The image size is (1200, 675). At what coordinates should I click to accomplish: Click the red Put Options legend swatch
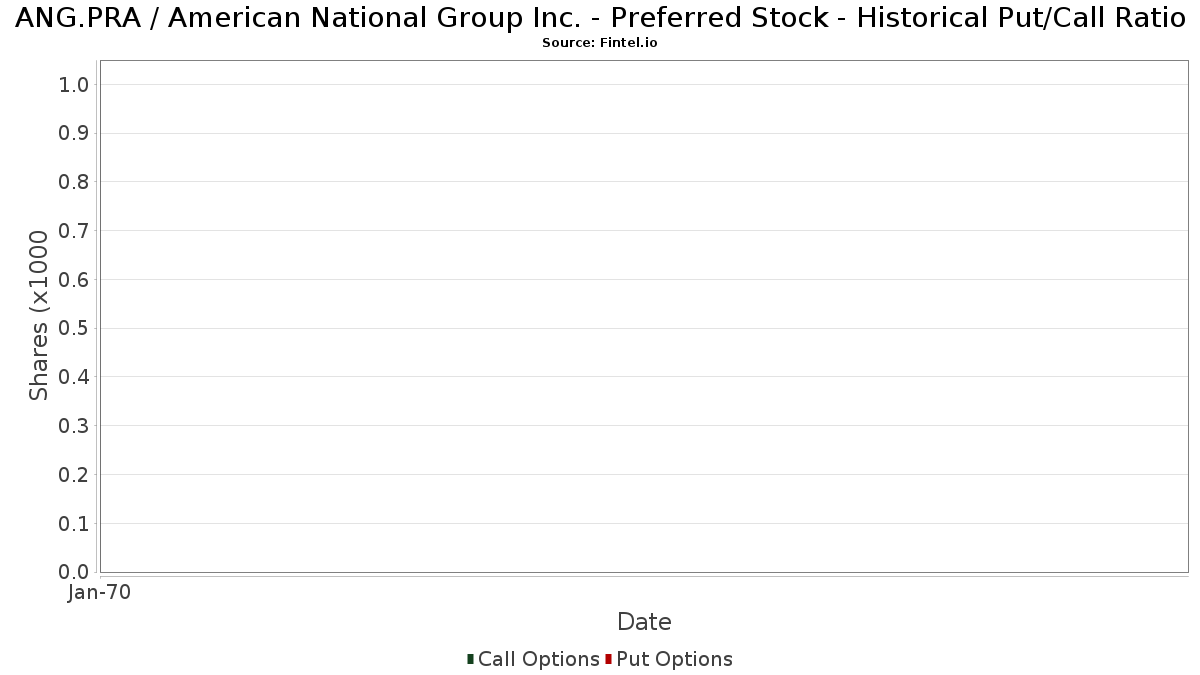[608, 659]
